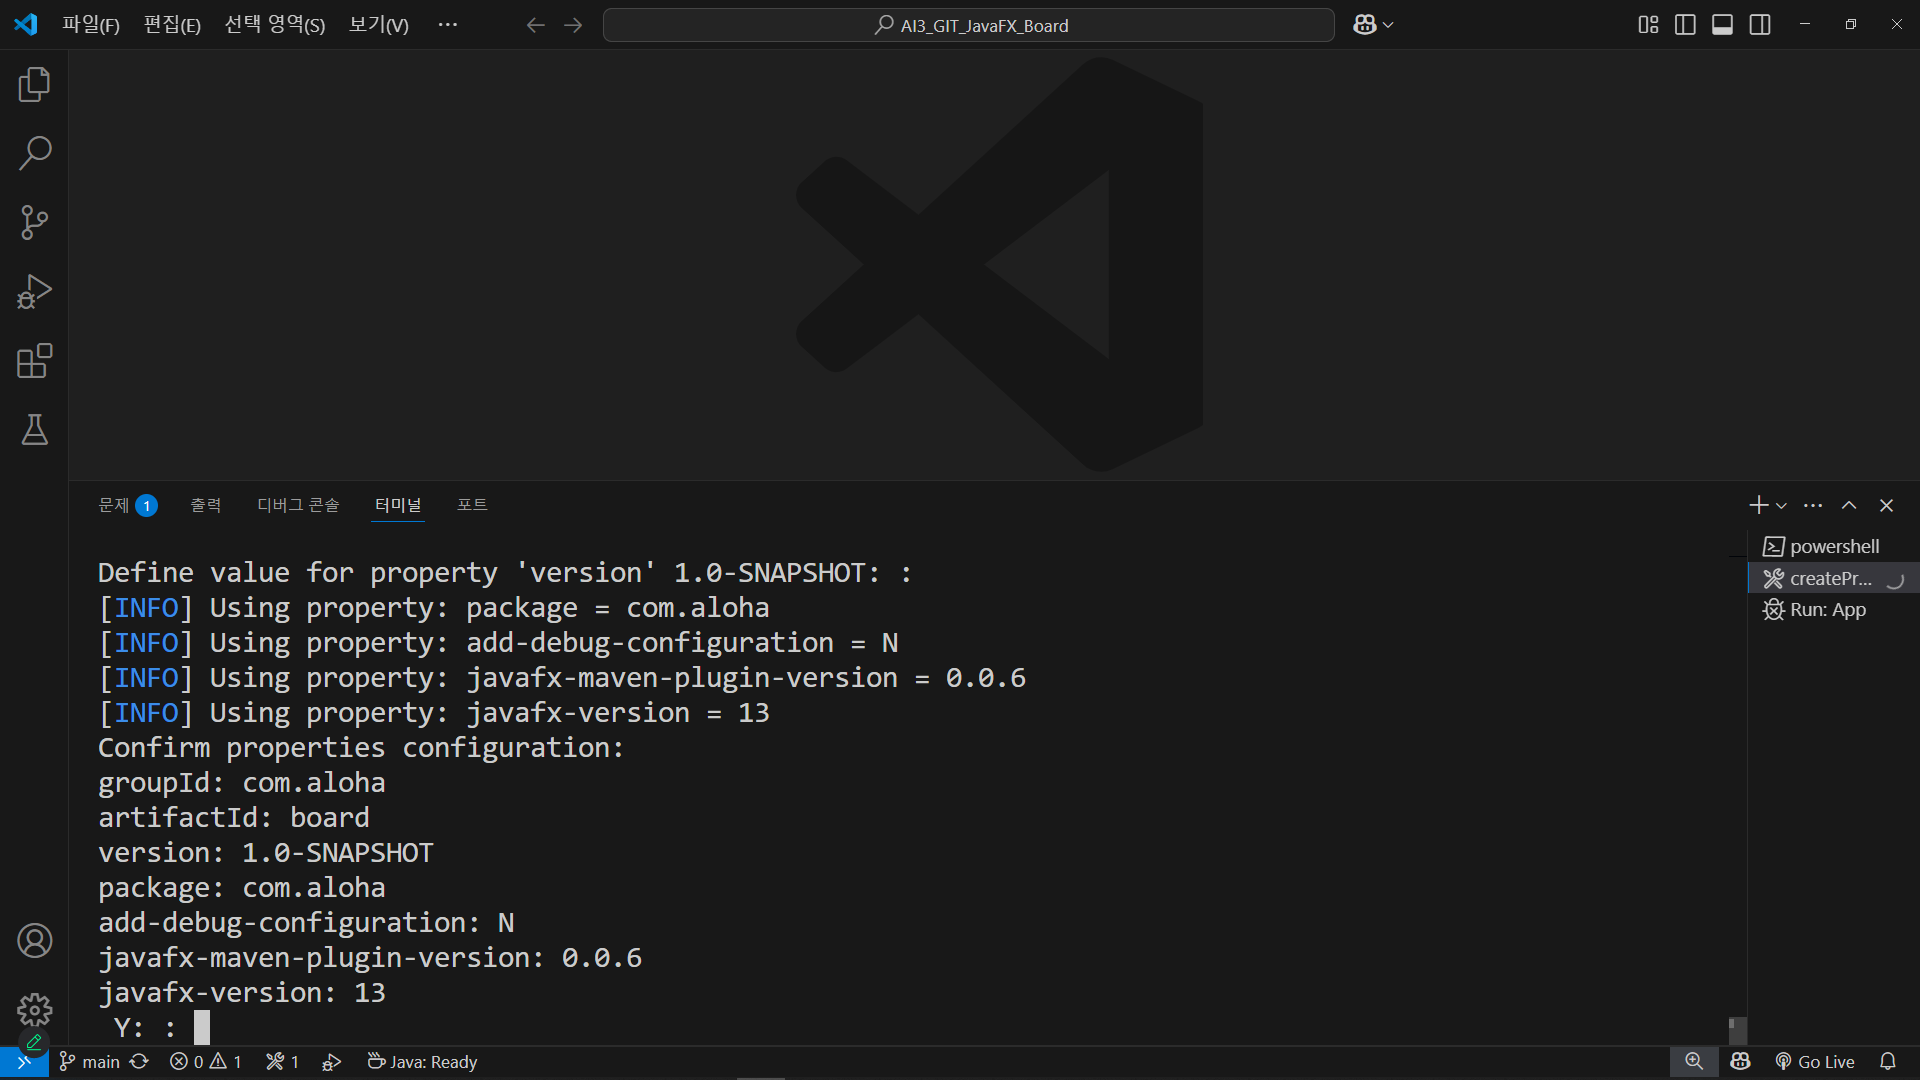Switch to the 터미널 tab
Viewport: 1920px width, 1080px height.
point(398,505)
